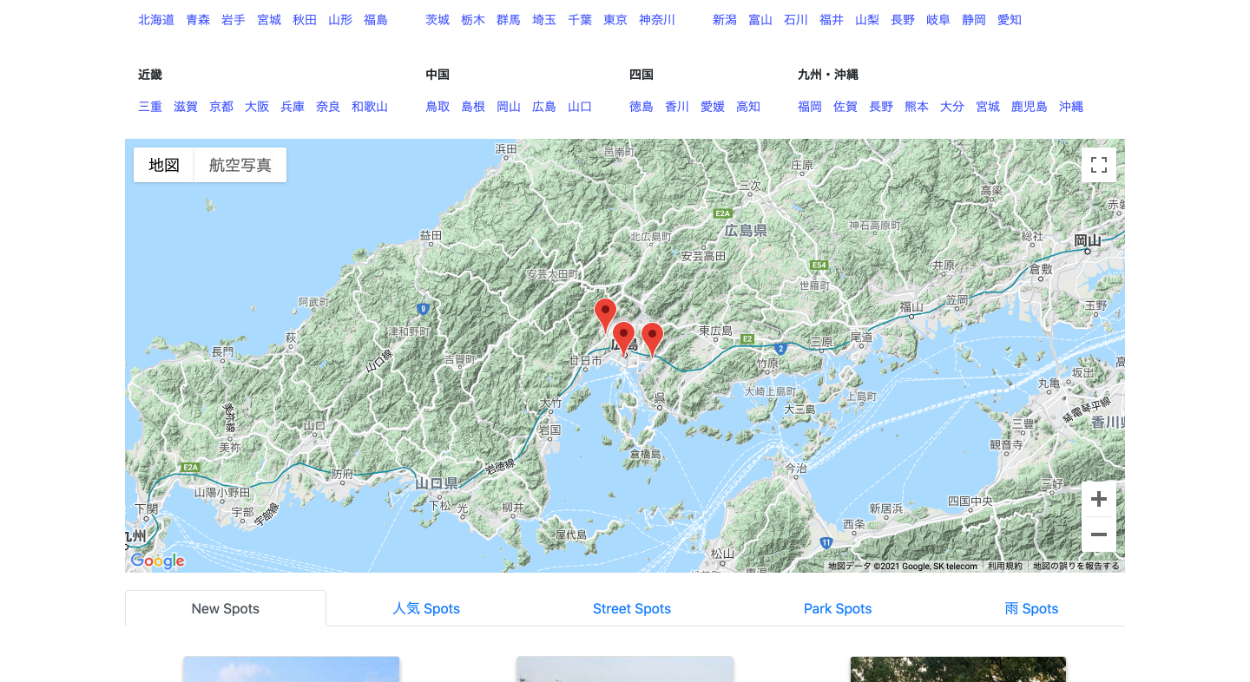Go to 北海道 prefecture link
Screen dimensions: 1250x682
(156, 20)
